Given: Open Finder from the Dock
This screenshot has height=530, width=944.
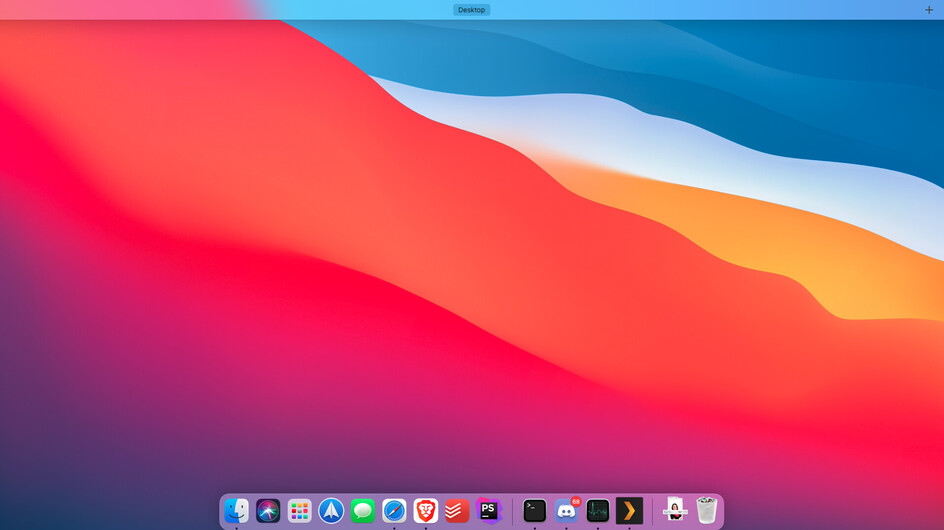Looking at the screenshot, I should 237,511.
